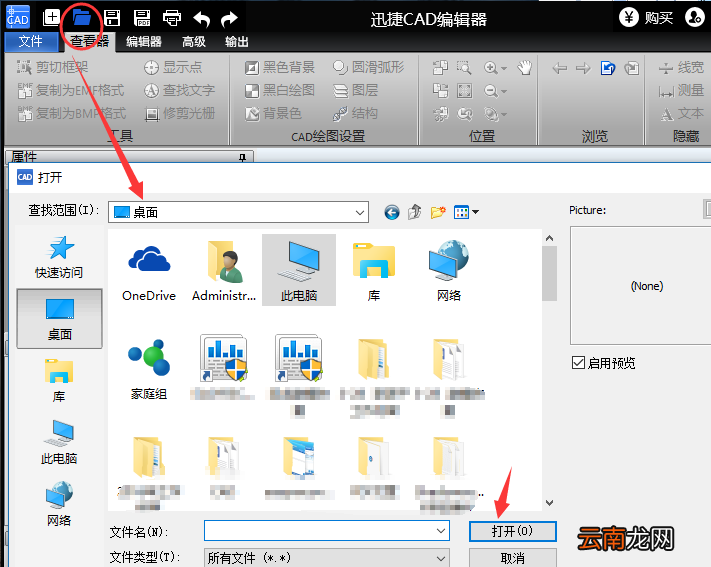Select the 家庭组 item
711x567 pixels.
[149, 370]
